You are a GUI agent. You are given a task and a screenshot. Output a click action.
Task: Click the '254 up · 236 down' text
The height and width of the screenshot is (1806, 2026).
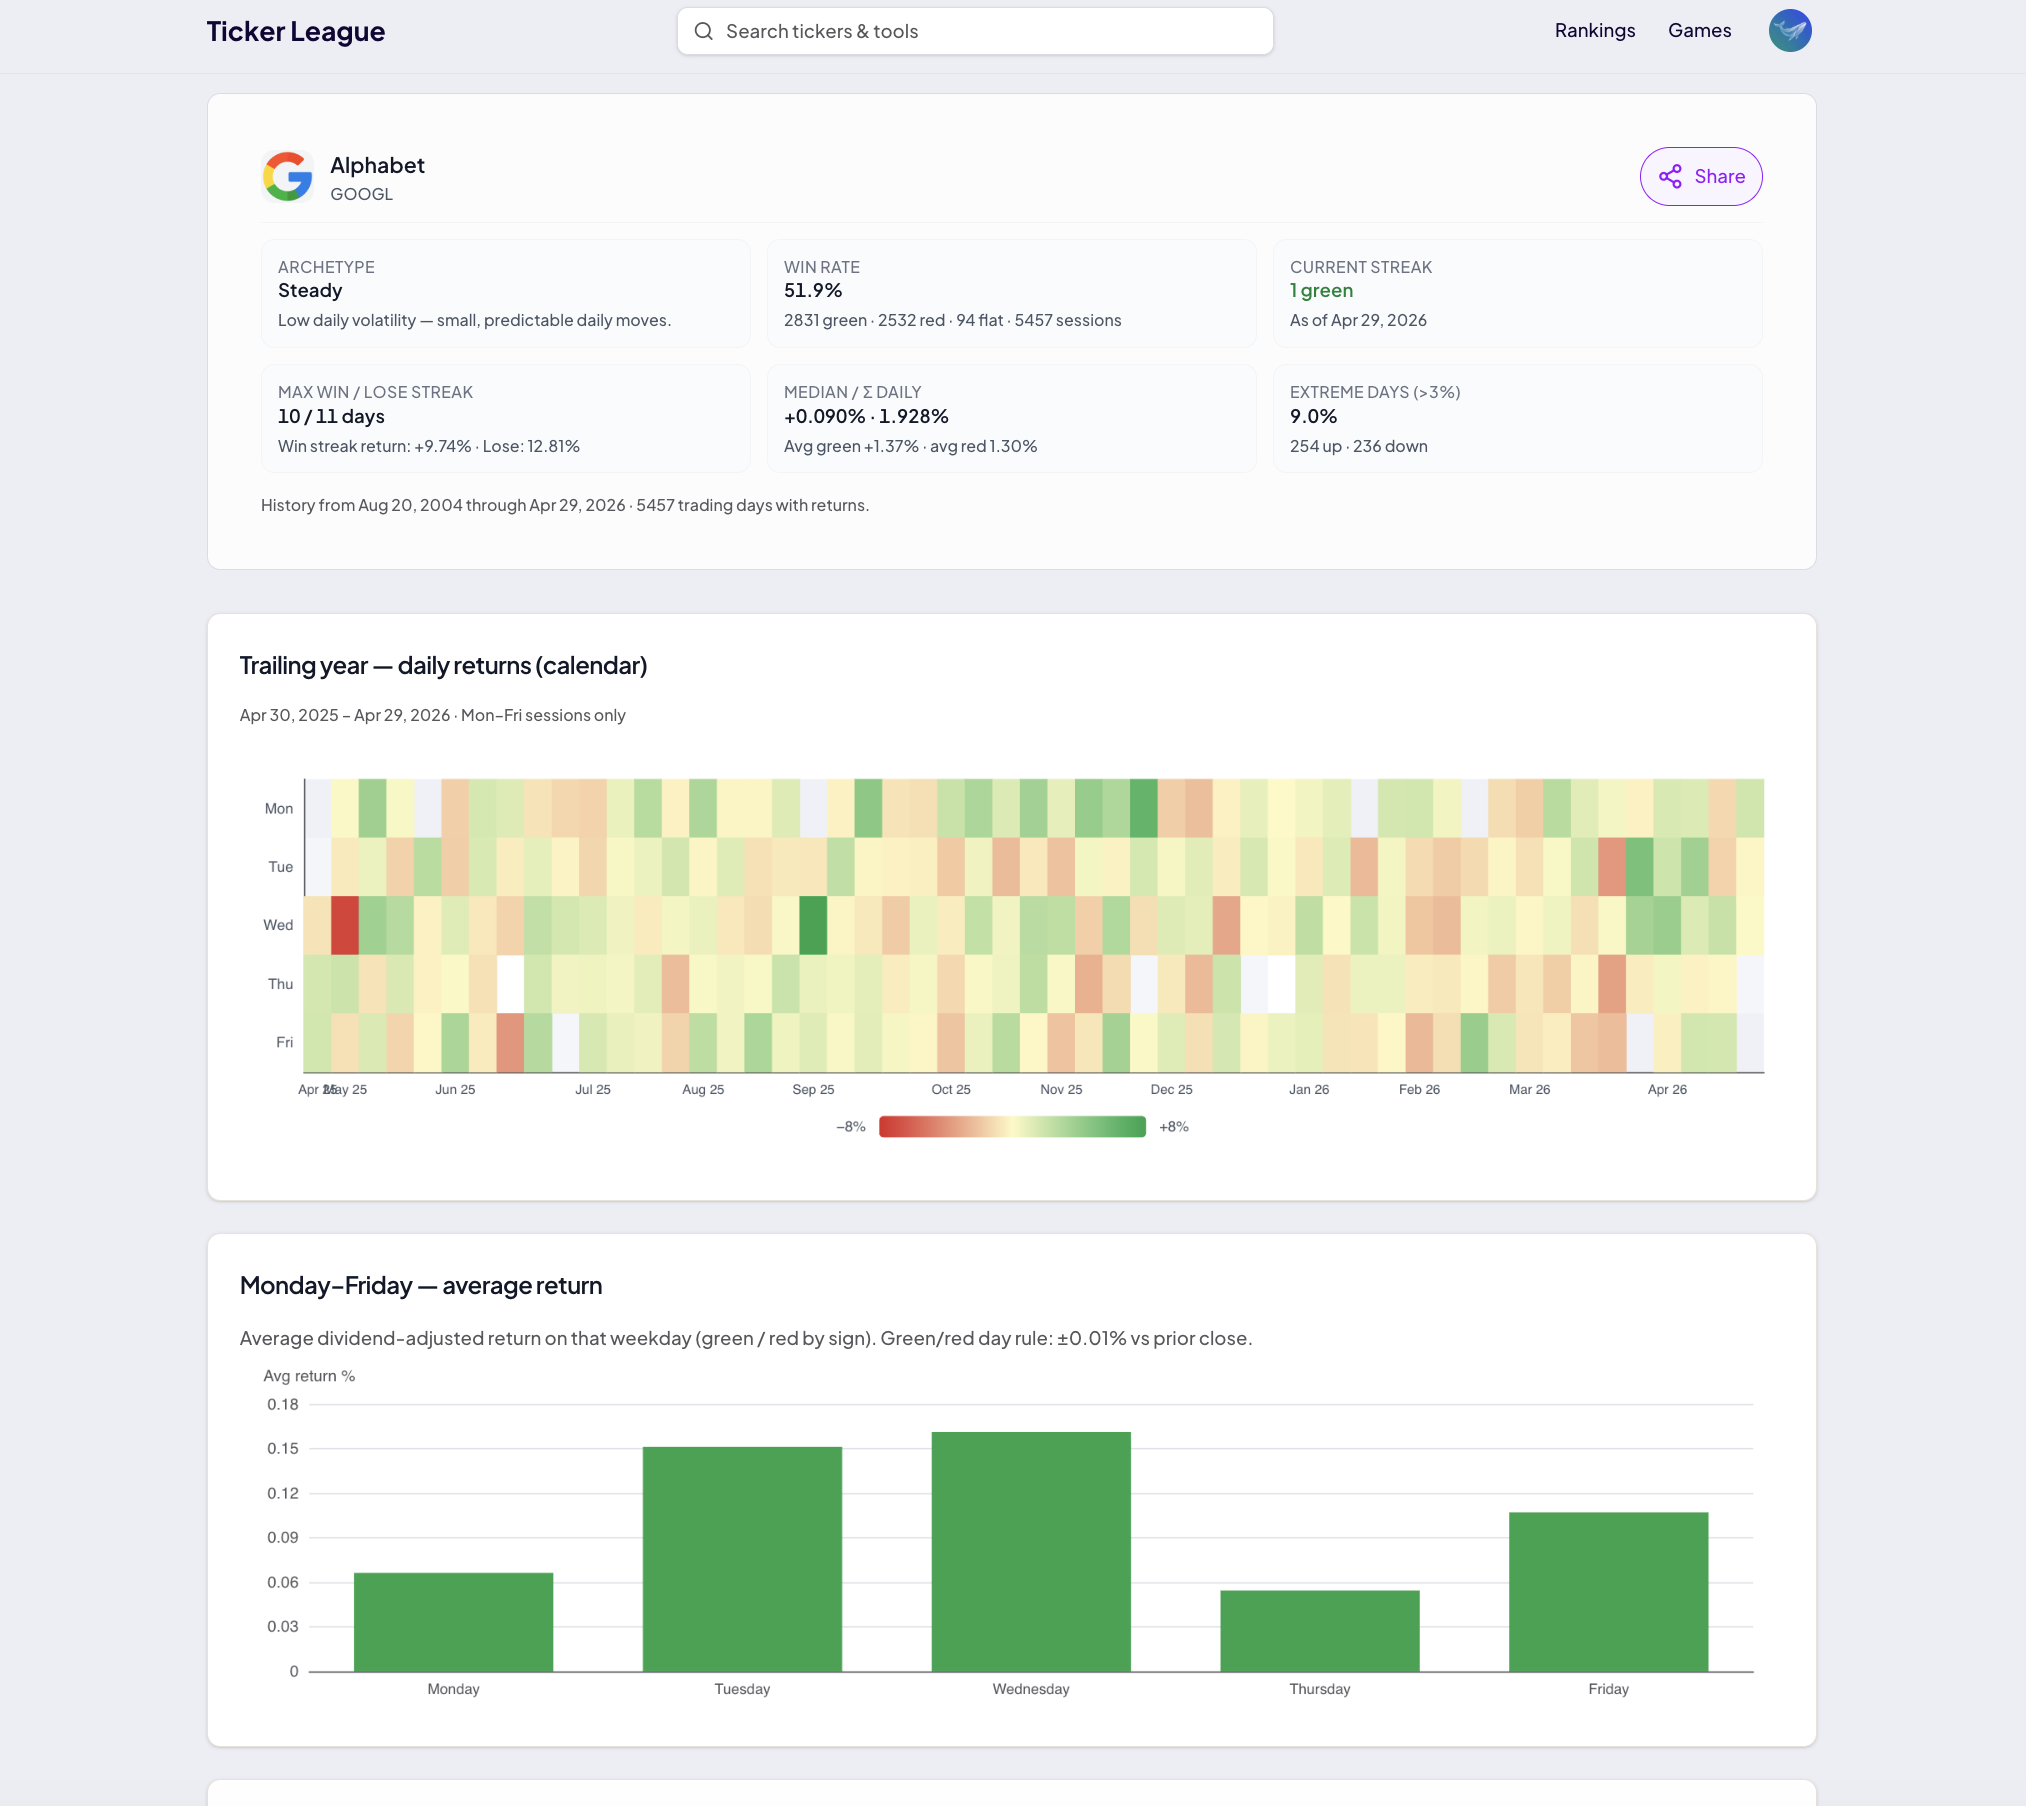1359,447
